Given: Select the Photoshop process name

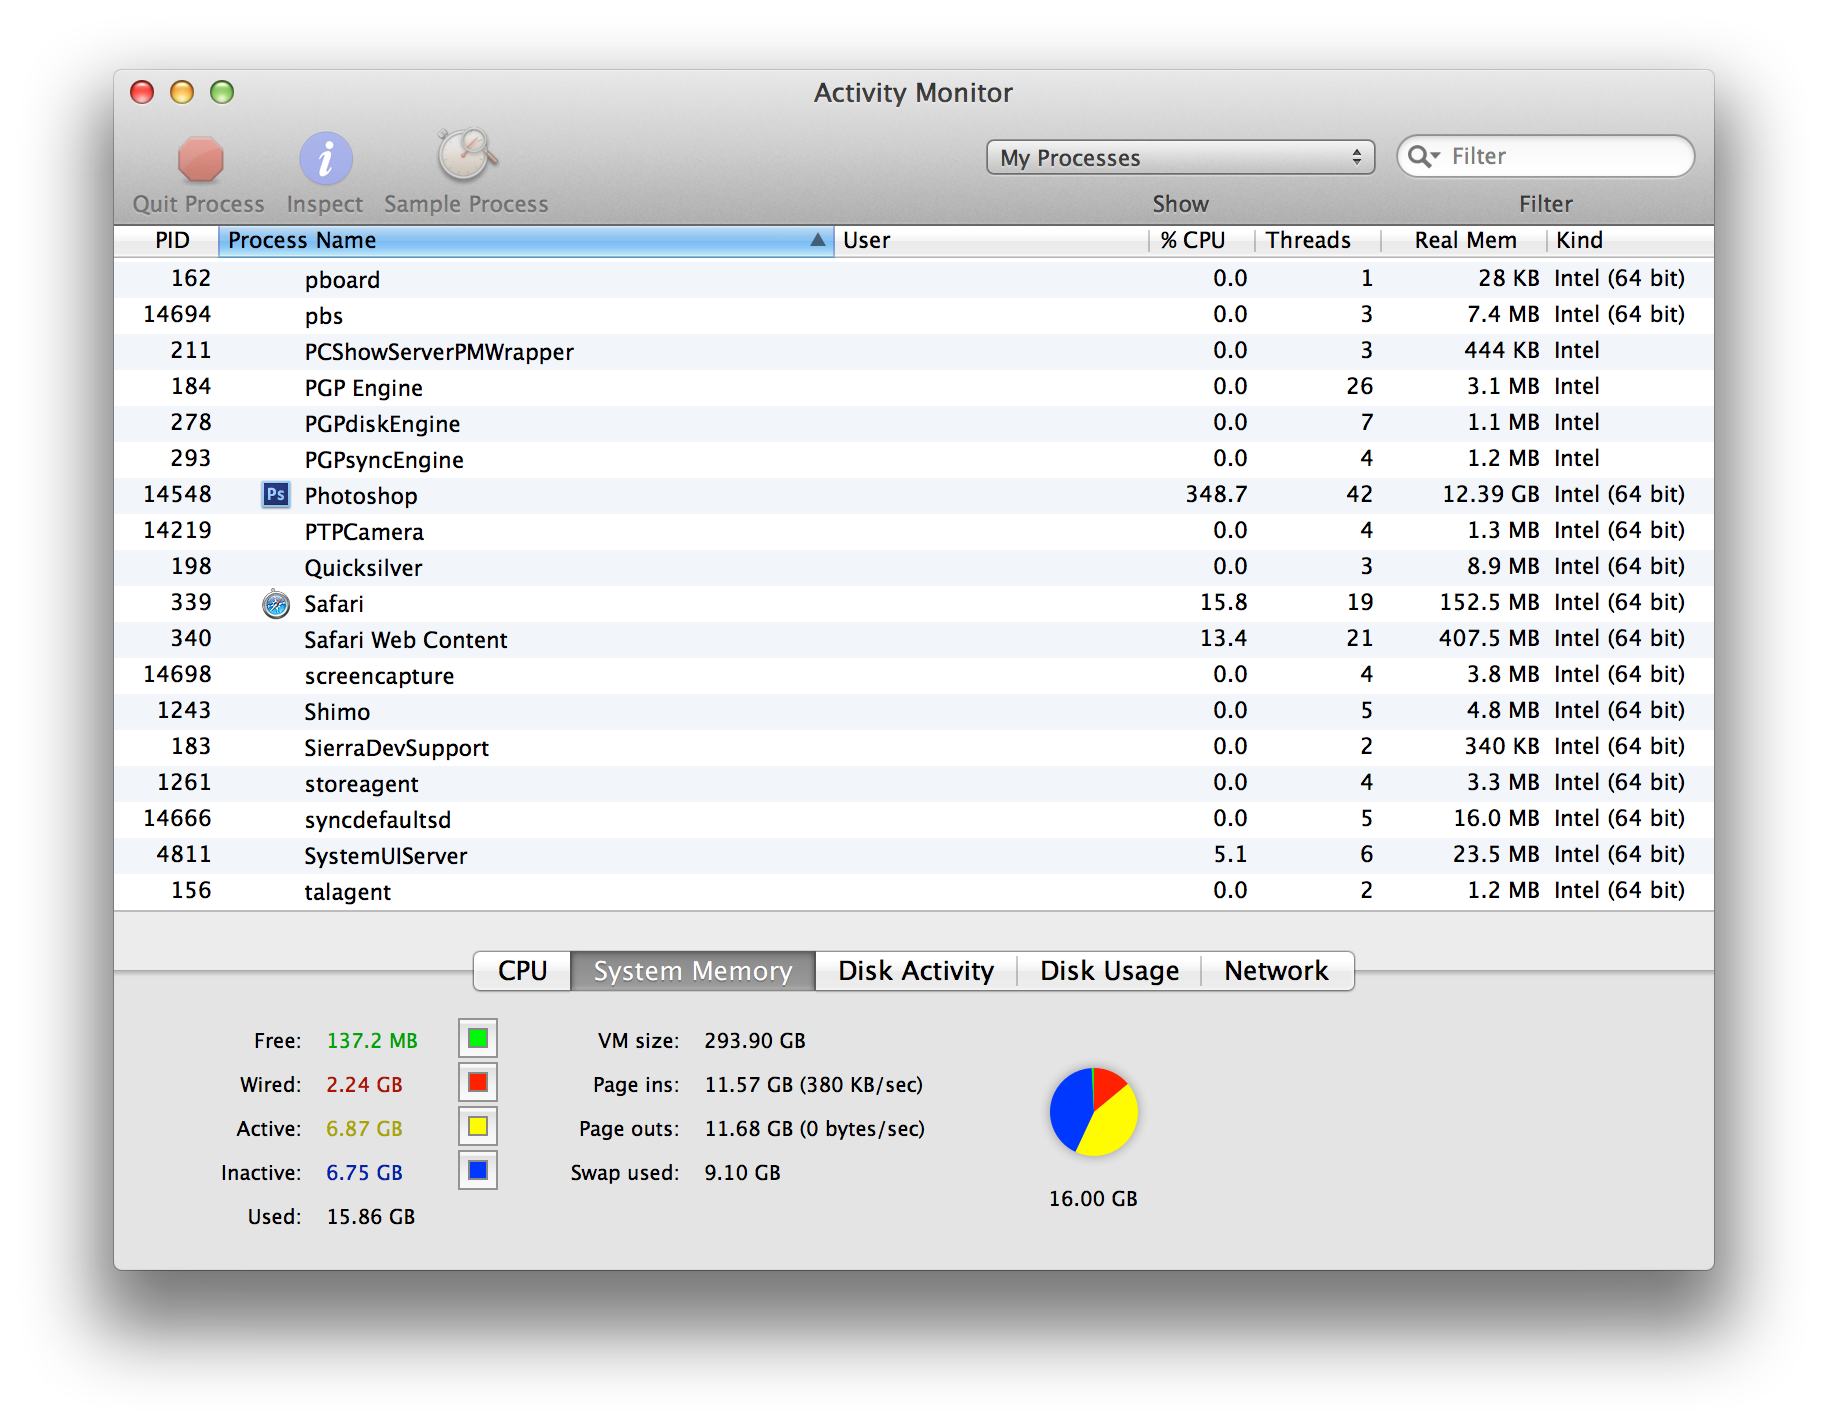Looking at the screenshot, I should coord(361,496).
